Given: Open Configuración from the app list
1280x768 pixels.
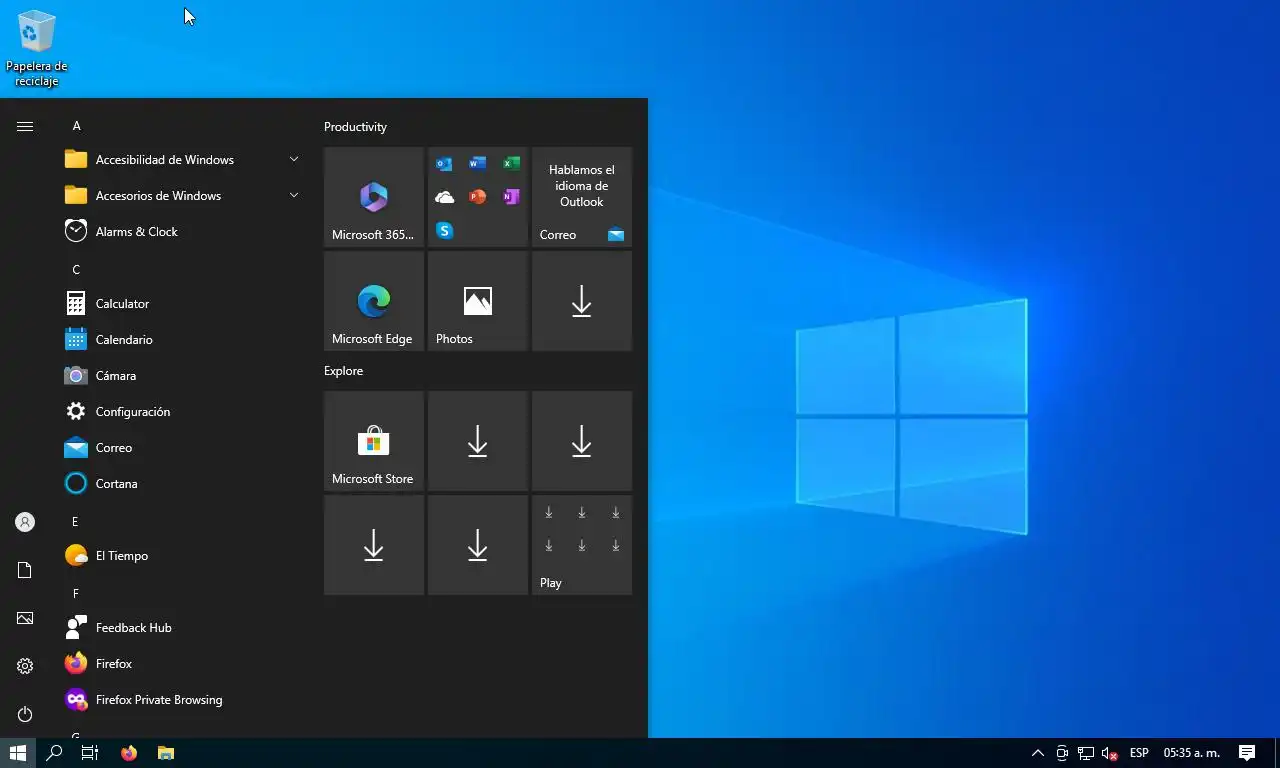Looking at the screenshot, I should (x=183, y=411).
